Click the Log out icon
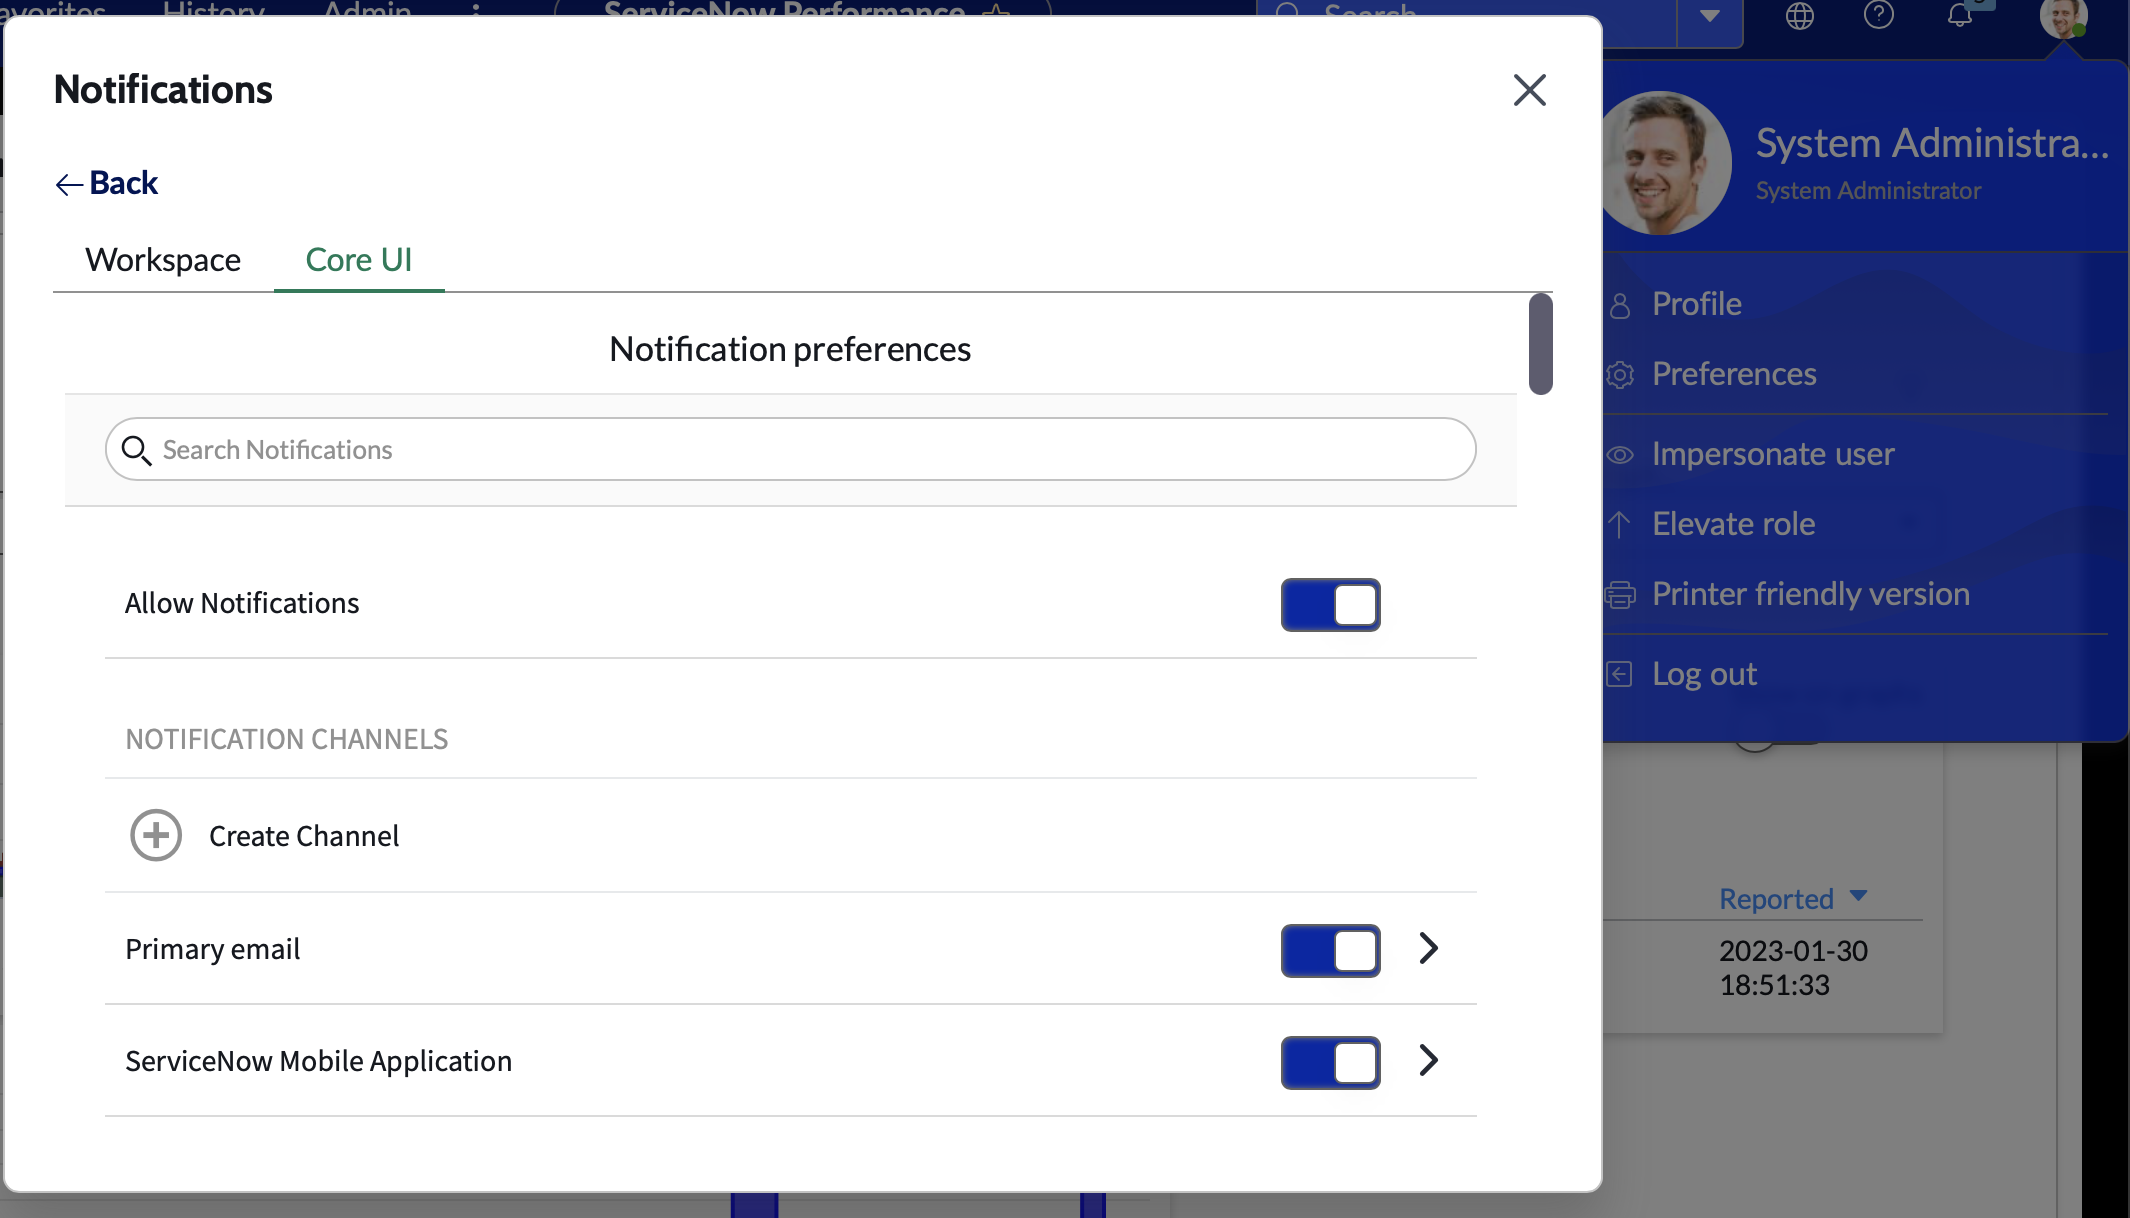The height and width of the screenshot is (1218, 2130). click(1620, 674)
